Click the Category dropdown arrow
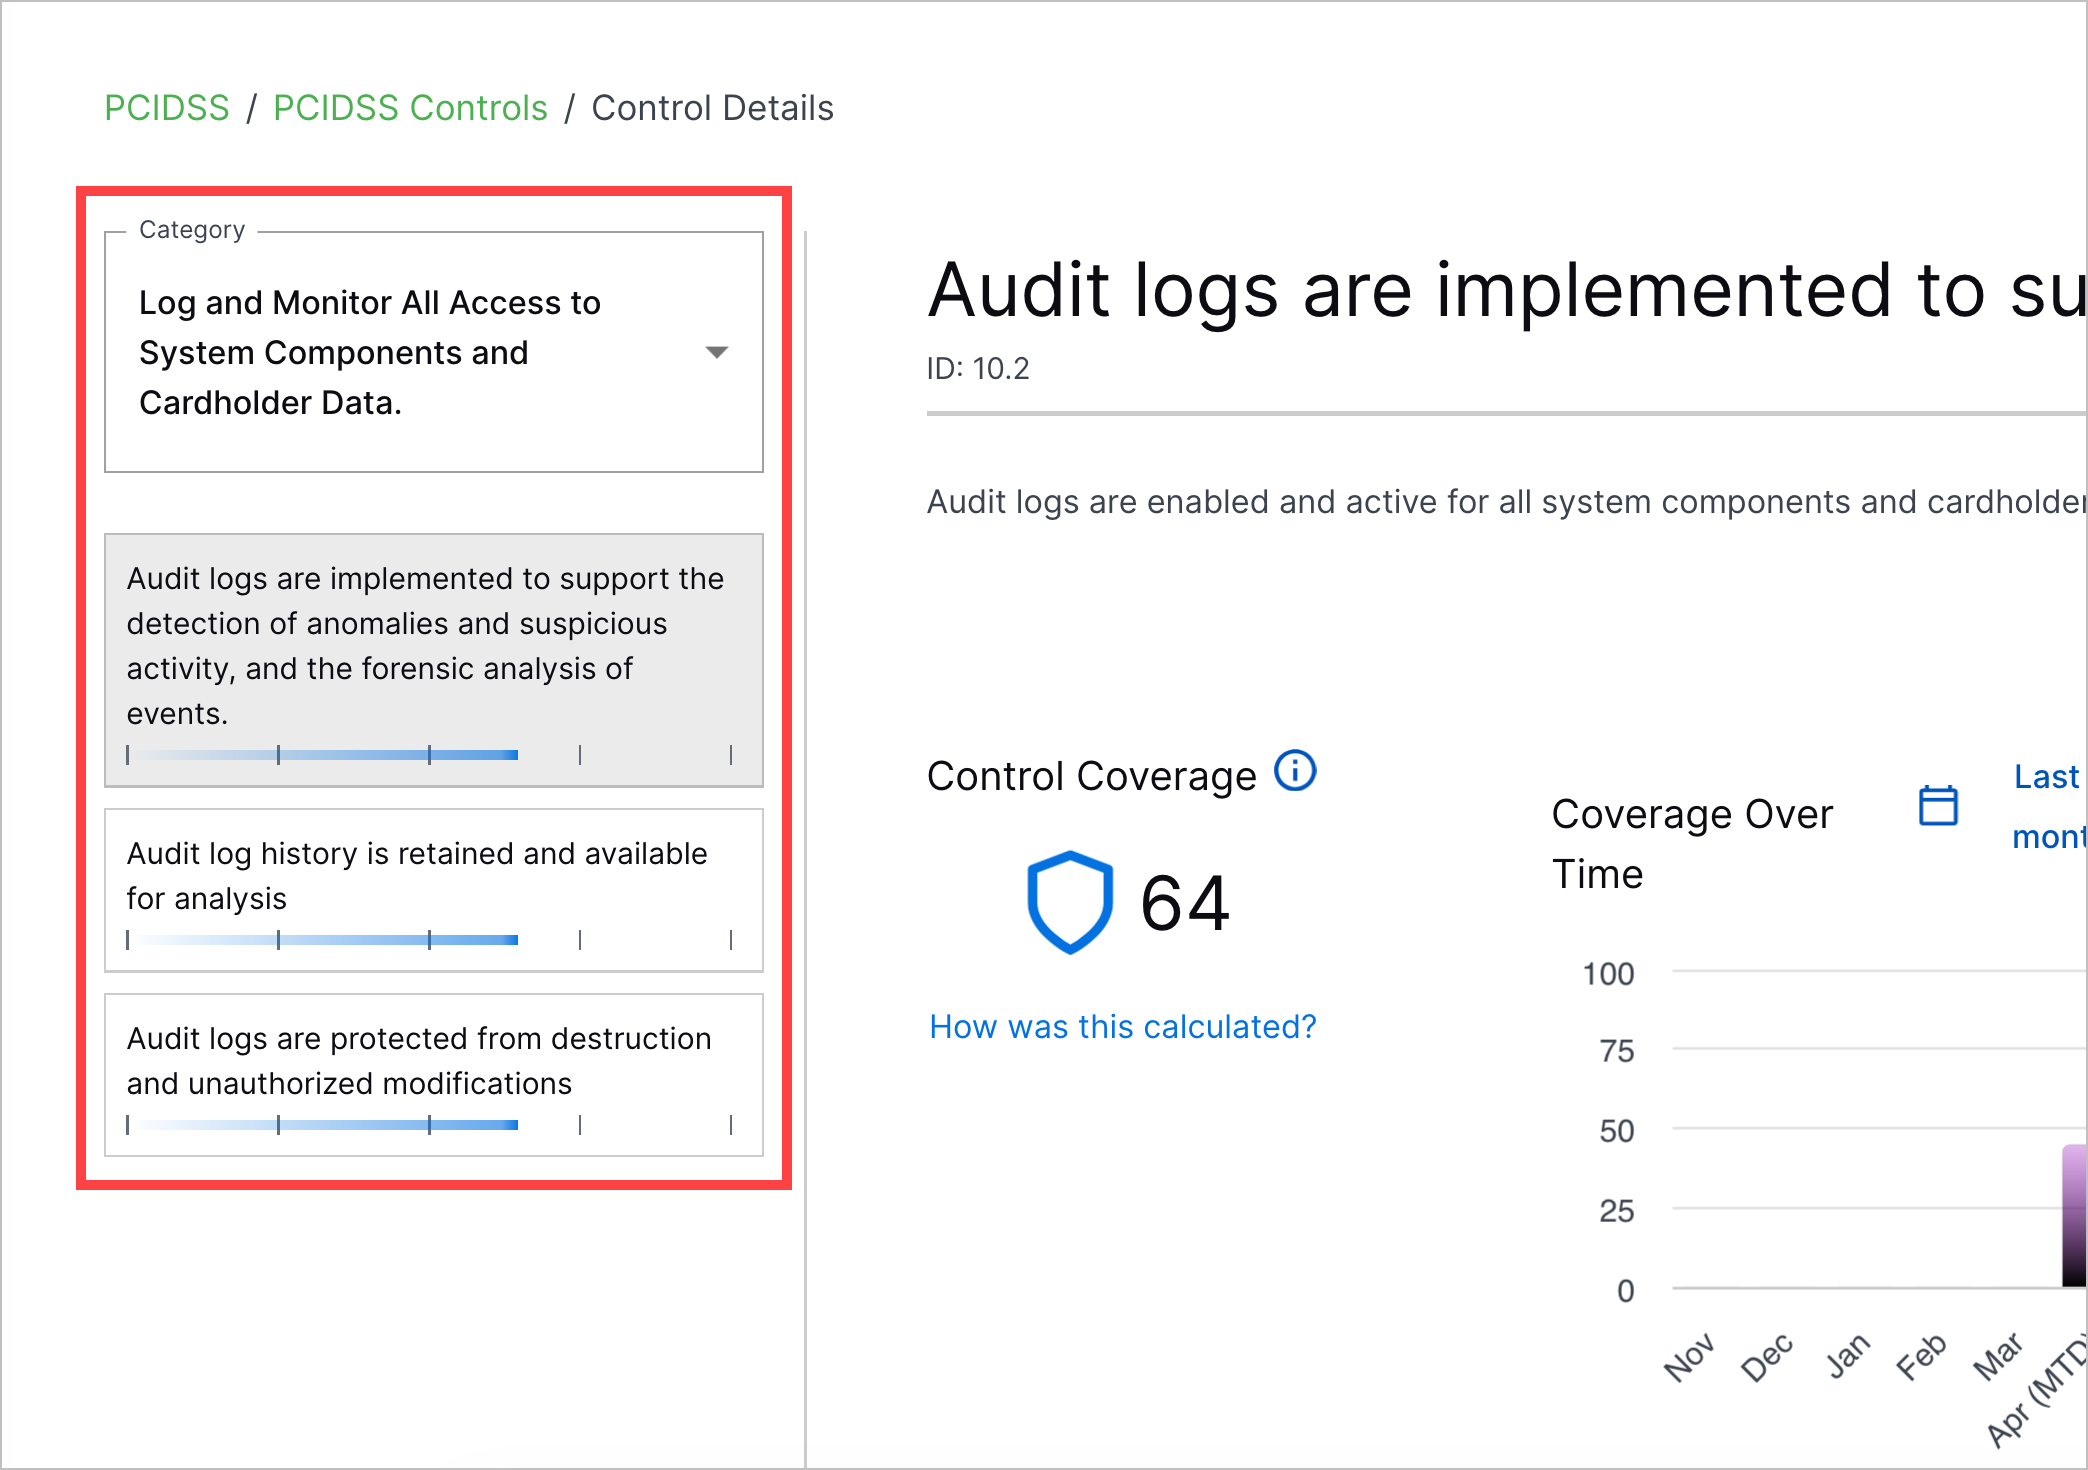Screen dimensions: 2088x1470 (716, 352)
